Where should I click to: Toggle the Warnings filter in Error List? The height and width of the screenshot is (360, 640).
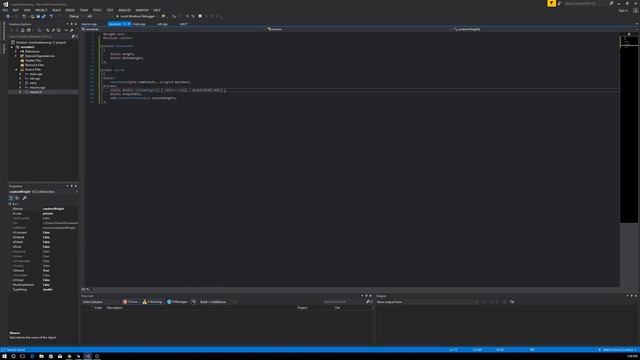[x=153, y=302]
